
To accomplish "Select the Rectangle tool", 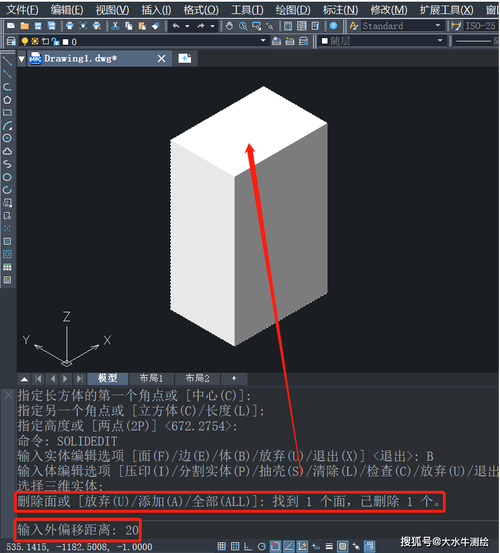I will [7, 113].
